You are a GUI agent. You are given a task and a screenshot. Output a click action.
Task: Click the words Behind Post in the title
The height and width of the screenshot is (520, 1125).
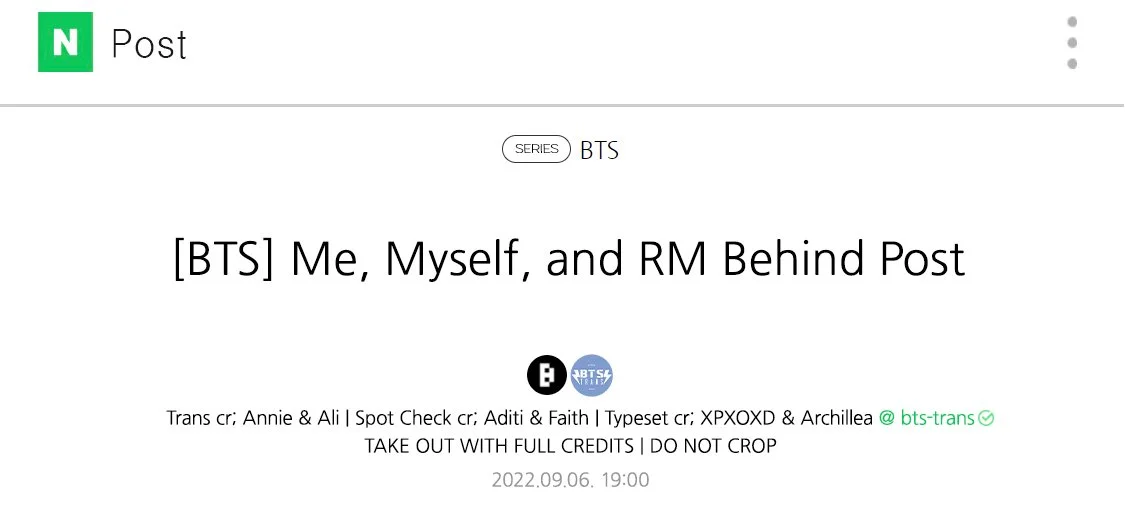point(844,259)
